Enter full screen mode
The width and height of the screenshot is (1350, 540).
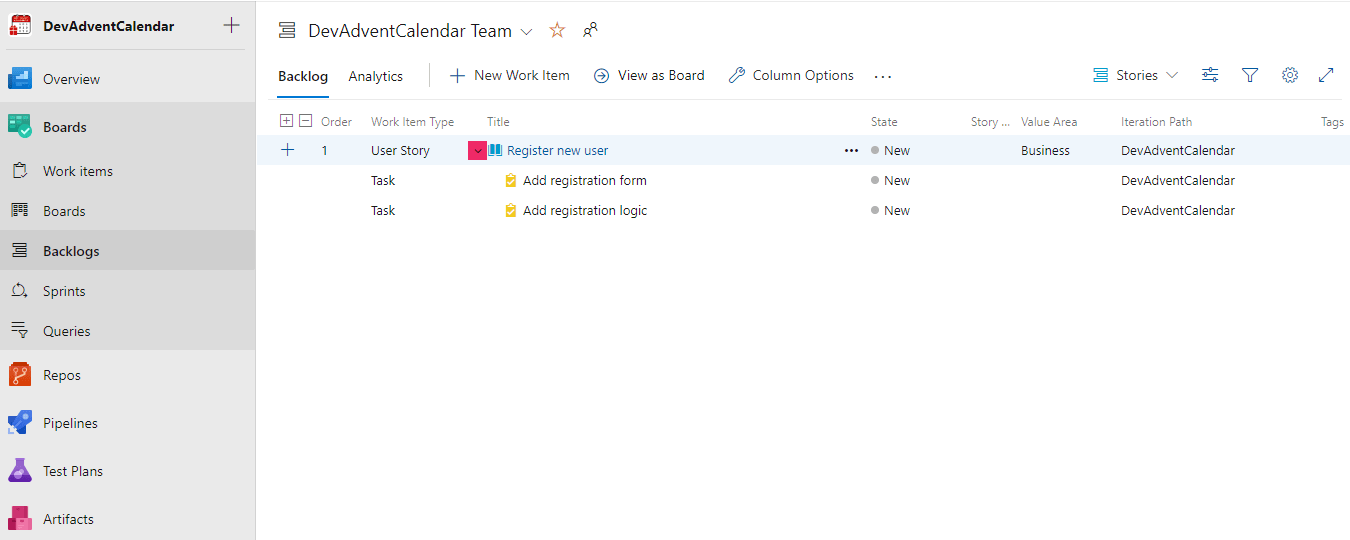click(1326, 75)
